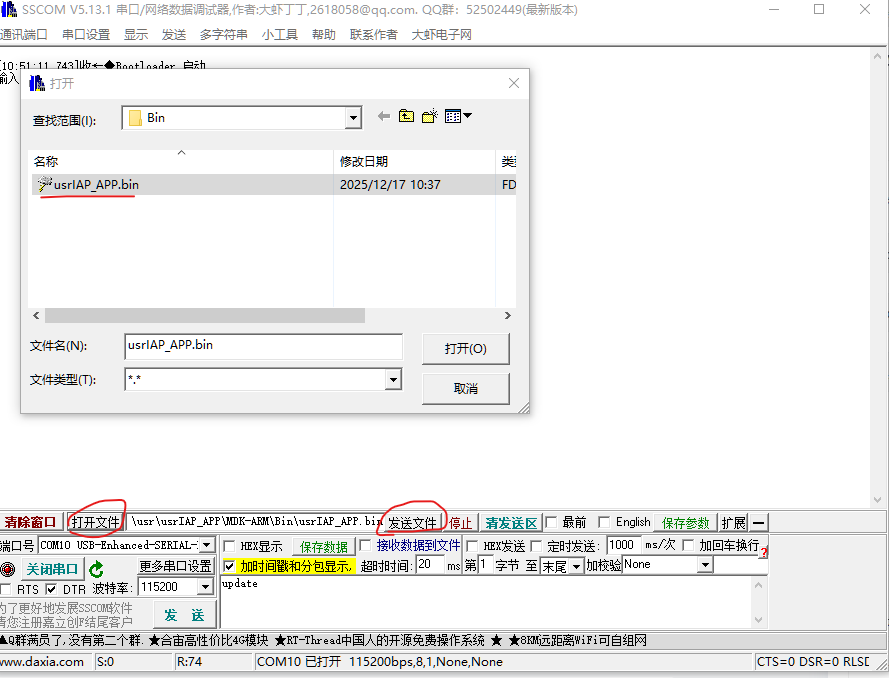The image size is (889, 678).
Task: Open the COM10 port number dropdown
Action: [207, 545]
